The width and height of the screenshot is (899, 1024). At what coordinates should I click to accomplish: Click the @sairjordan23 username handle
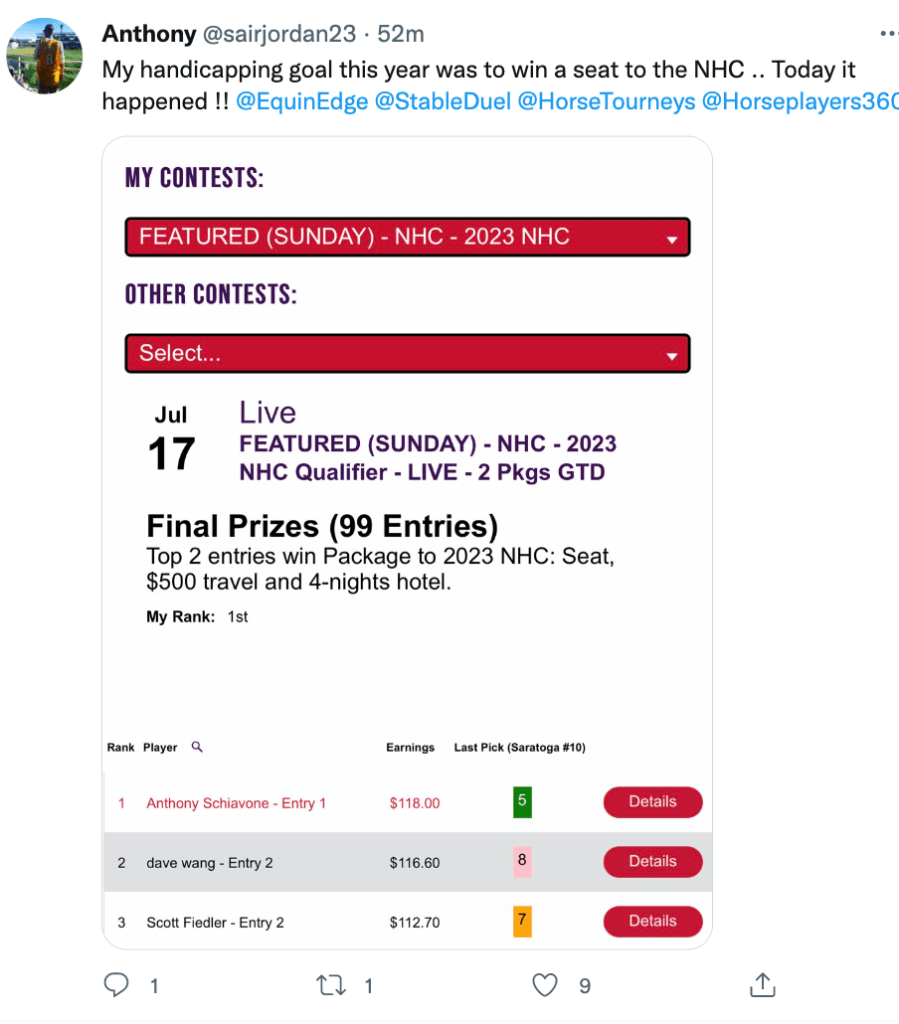(x=279, y=34)
